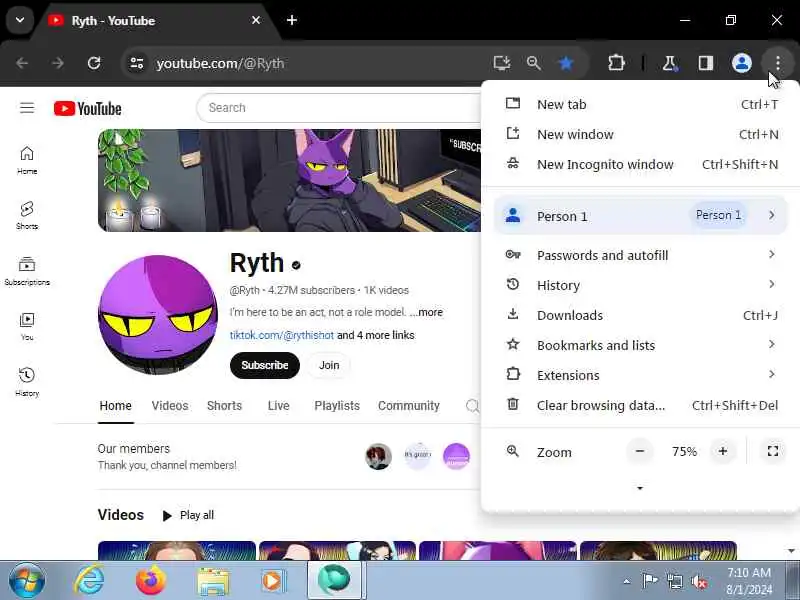This screenshot has height=600, width=800.
Task: Launch Internet Explorer from taskbar
Action: pyautogui.click(x=89, y=580)
